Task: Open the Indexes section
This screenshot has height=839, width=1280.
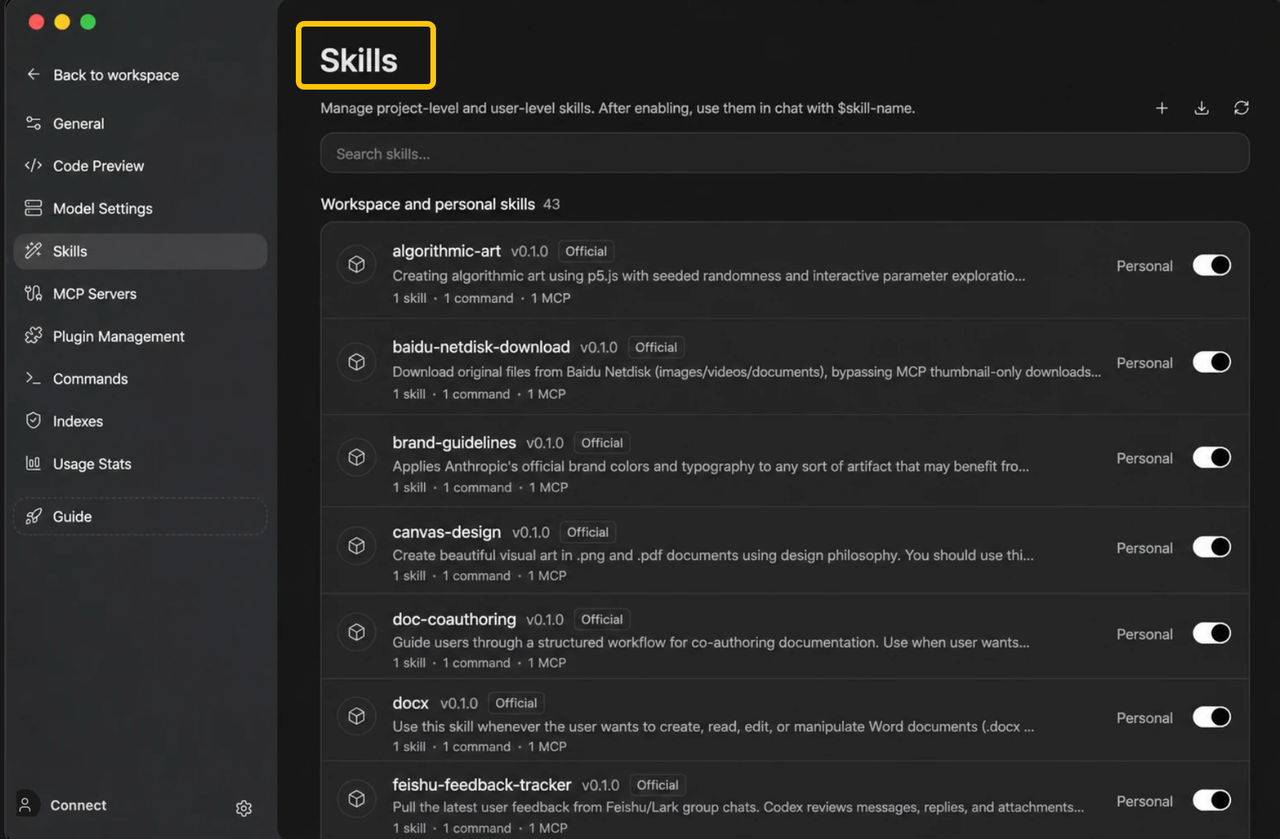Action: (x=140, y=421)
